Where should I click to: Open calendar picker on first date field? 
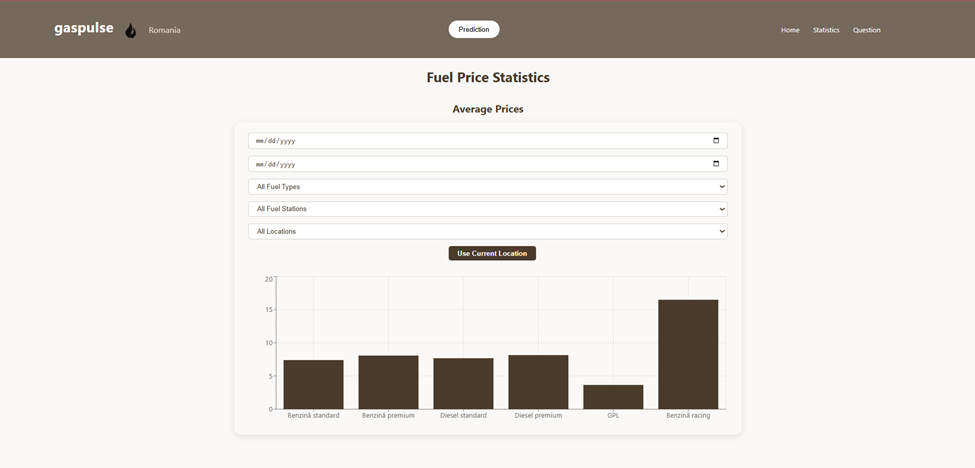click(716, 141)
